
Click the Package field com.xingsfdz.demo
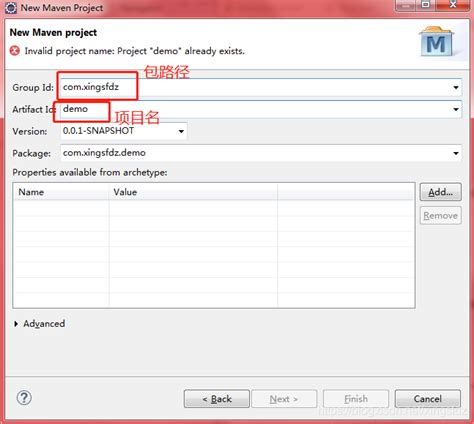[261, 153]
